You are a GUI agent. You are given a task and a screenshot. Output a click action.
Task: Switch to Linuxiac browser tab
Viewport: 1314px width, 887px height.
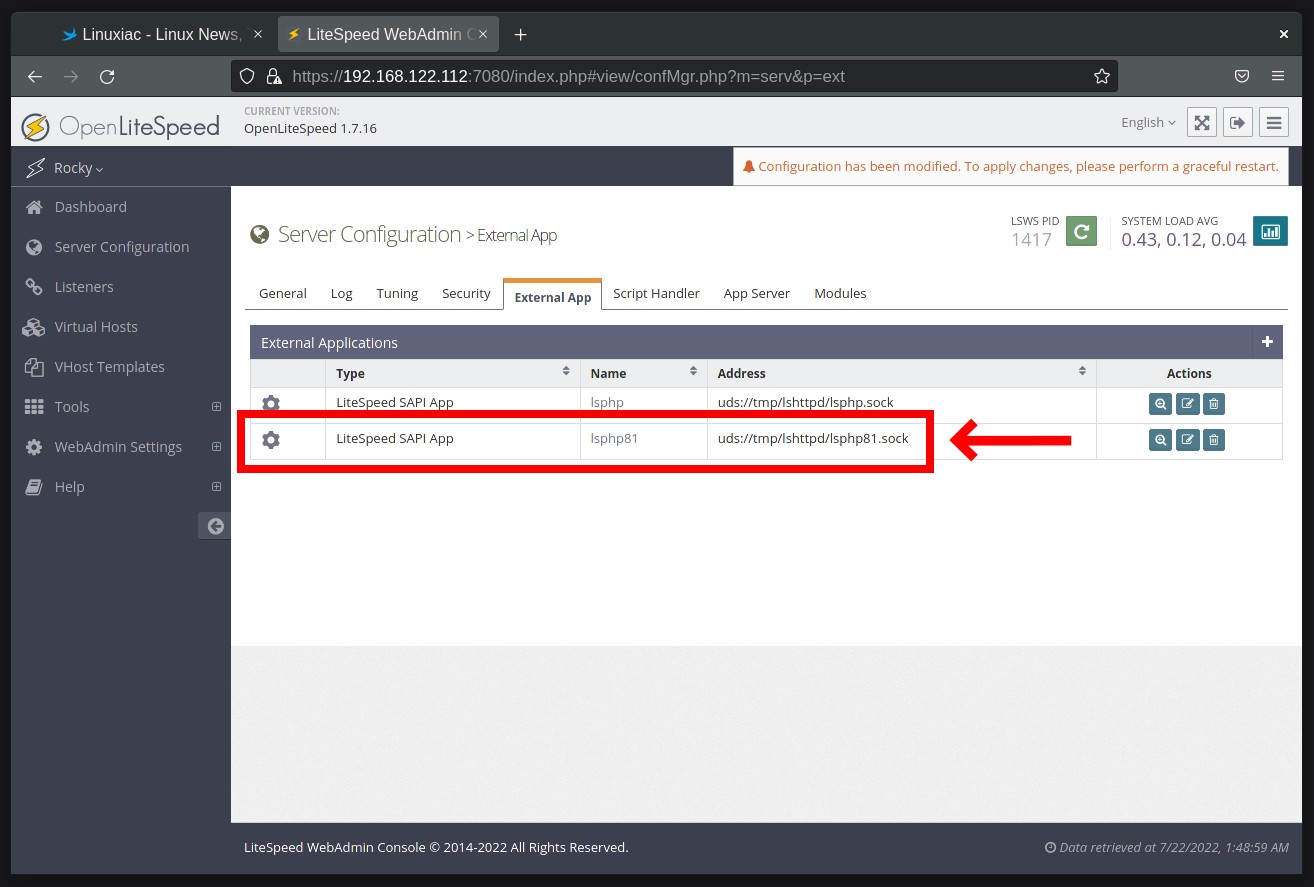162,34
